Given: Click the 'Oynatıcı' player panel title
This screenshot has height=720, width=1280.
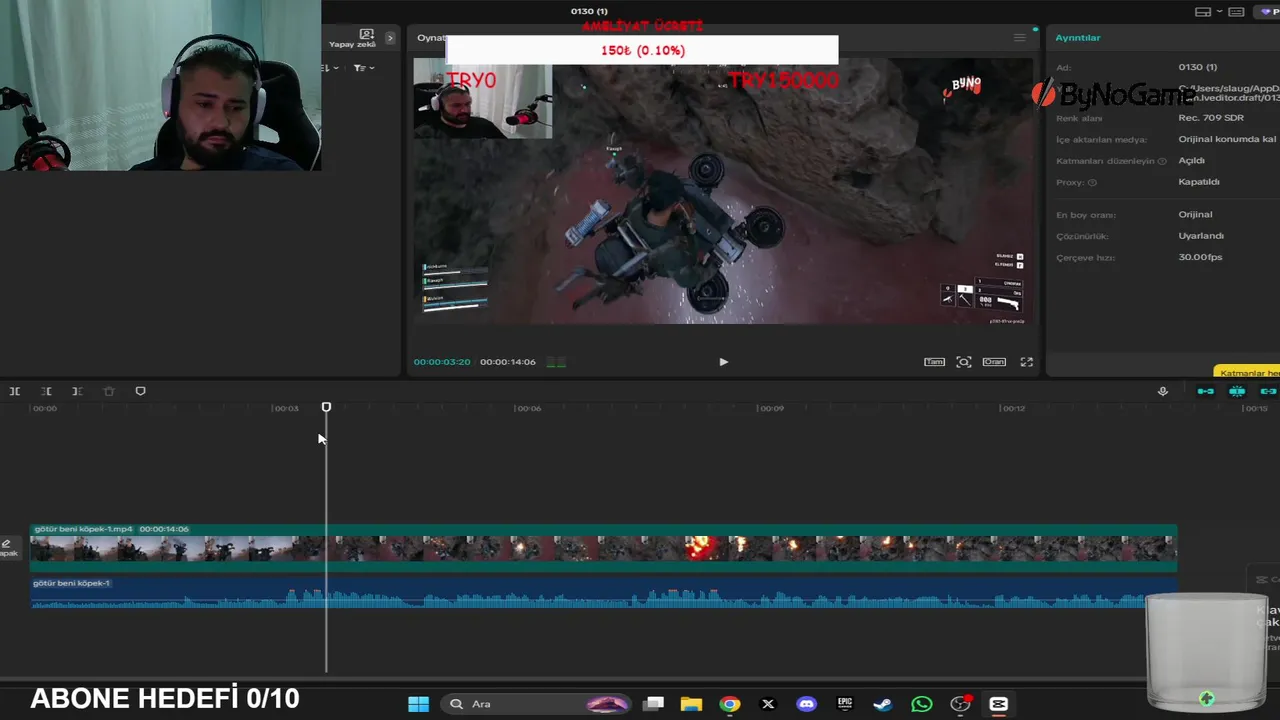Looking at the screenshot, I should pyautogui.click(x=431, y=38).
